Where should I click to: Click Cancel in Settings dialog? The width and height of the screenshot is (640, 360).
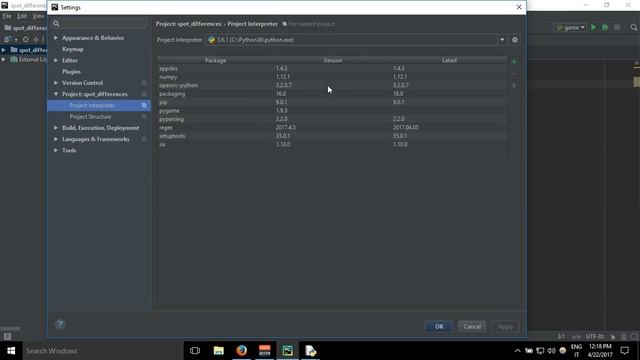click(x=472, y=327)
